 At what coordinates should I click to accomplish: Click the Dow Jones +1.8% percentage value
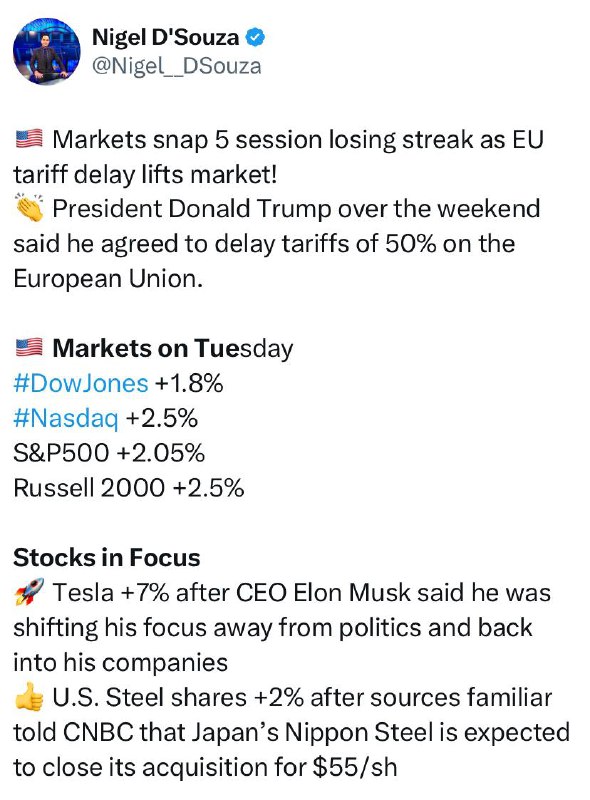188,383
